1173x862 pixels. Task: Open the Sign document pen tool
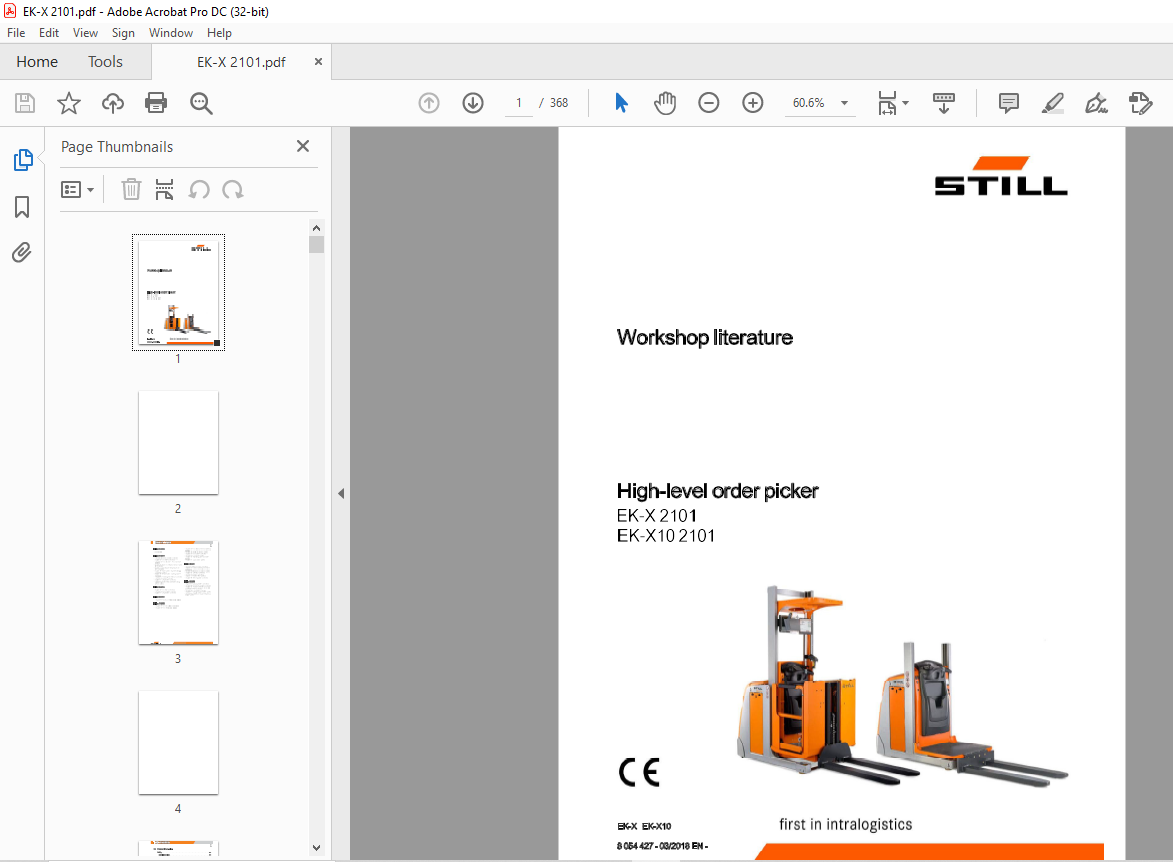click(1096, 103)
